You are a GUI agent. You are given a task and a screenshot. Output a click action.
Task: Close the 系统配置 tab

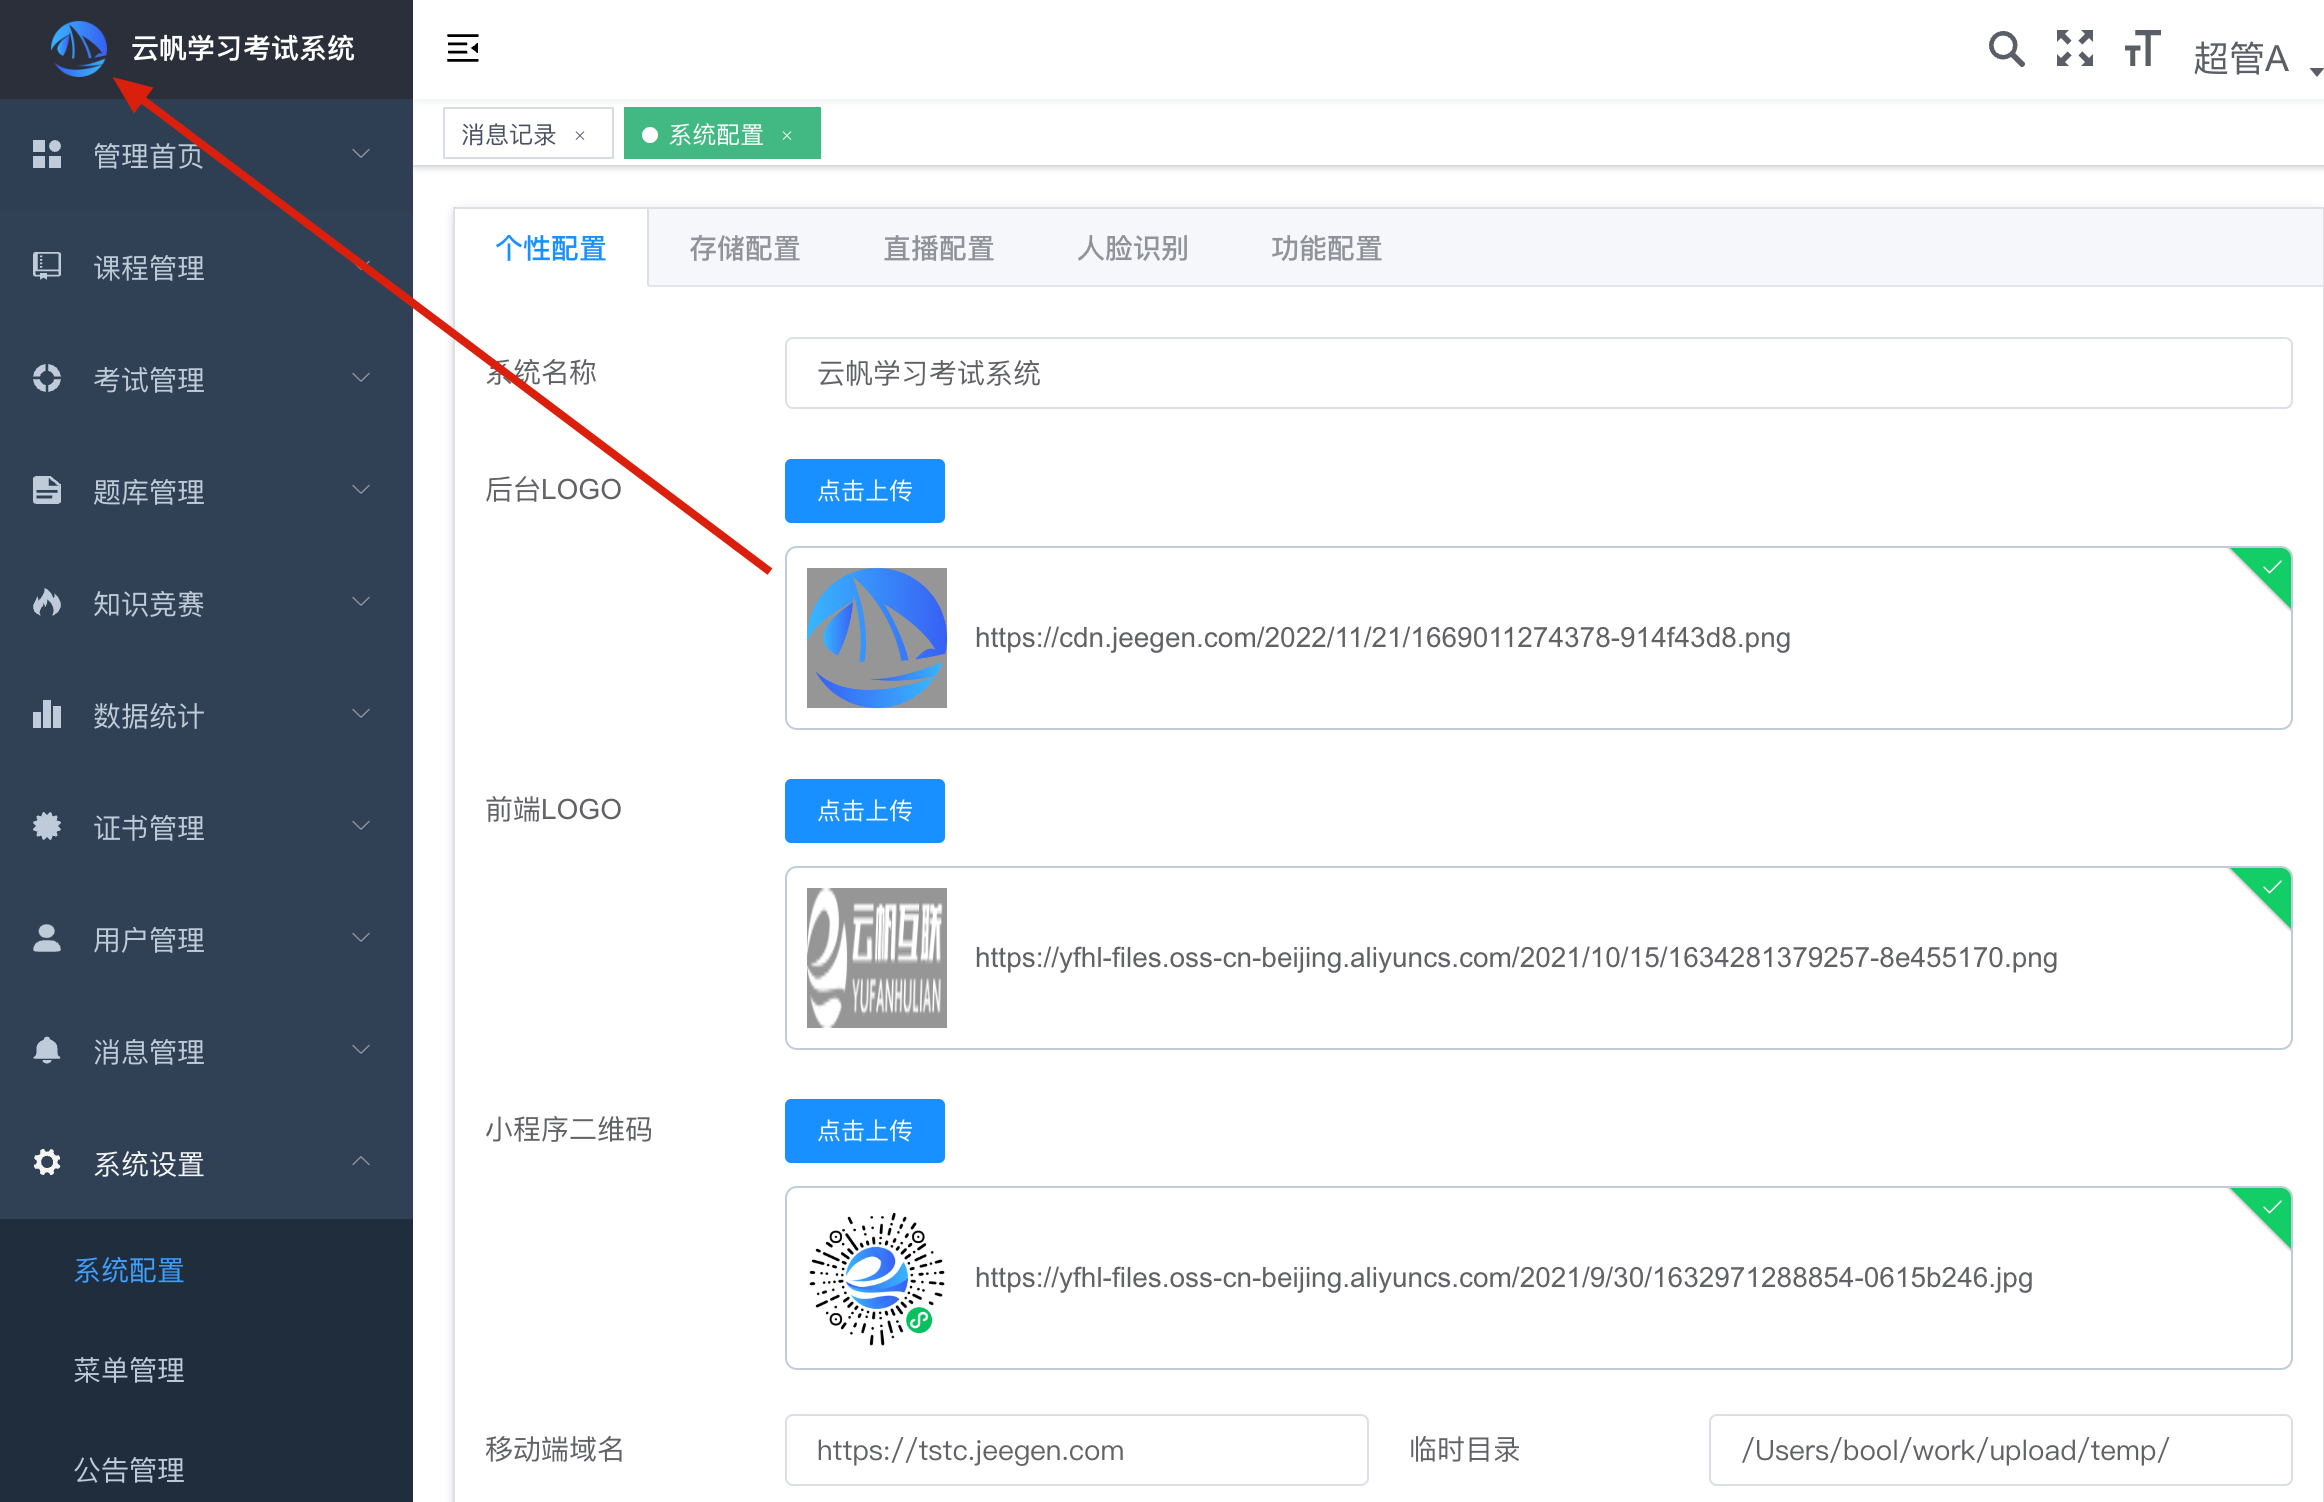(787, 135)
